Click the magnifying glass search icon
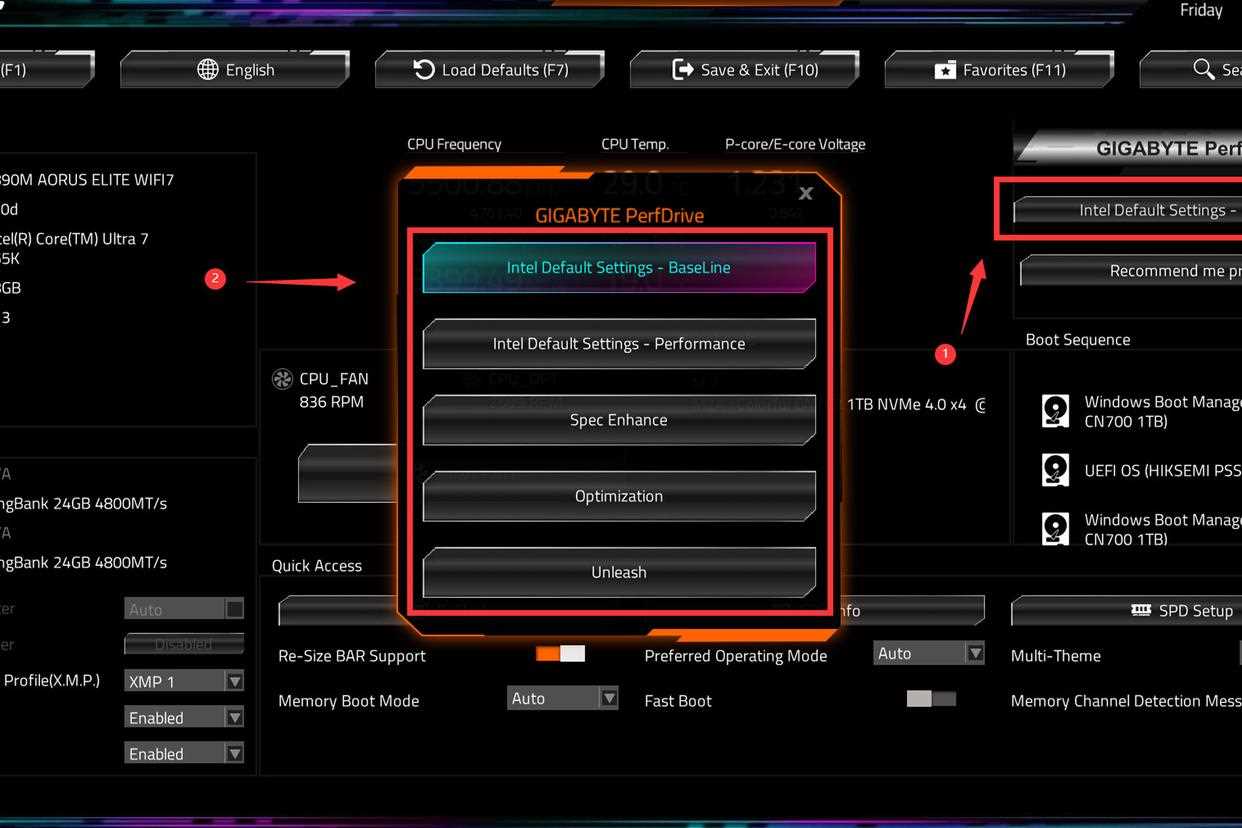This screenshot has width=1242, height=828. (1204, 69)
